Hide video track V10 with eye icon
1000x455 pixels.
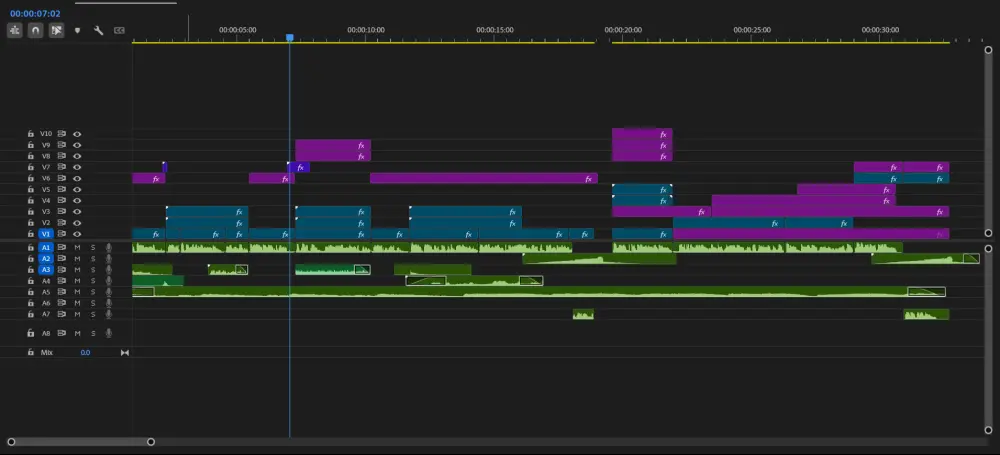pyautogui.click(x=77, y=134)
